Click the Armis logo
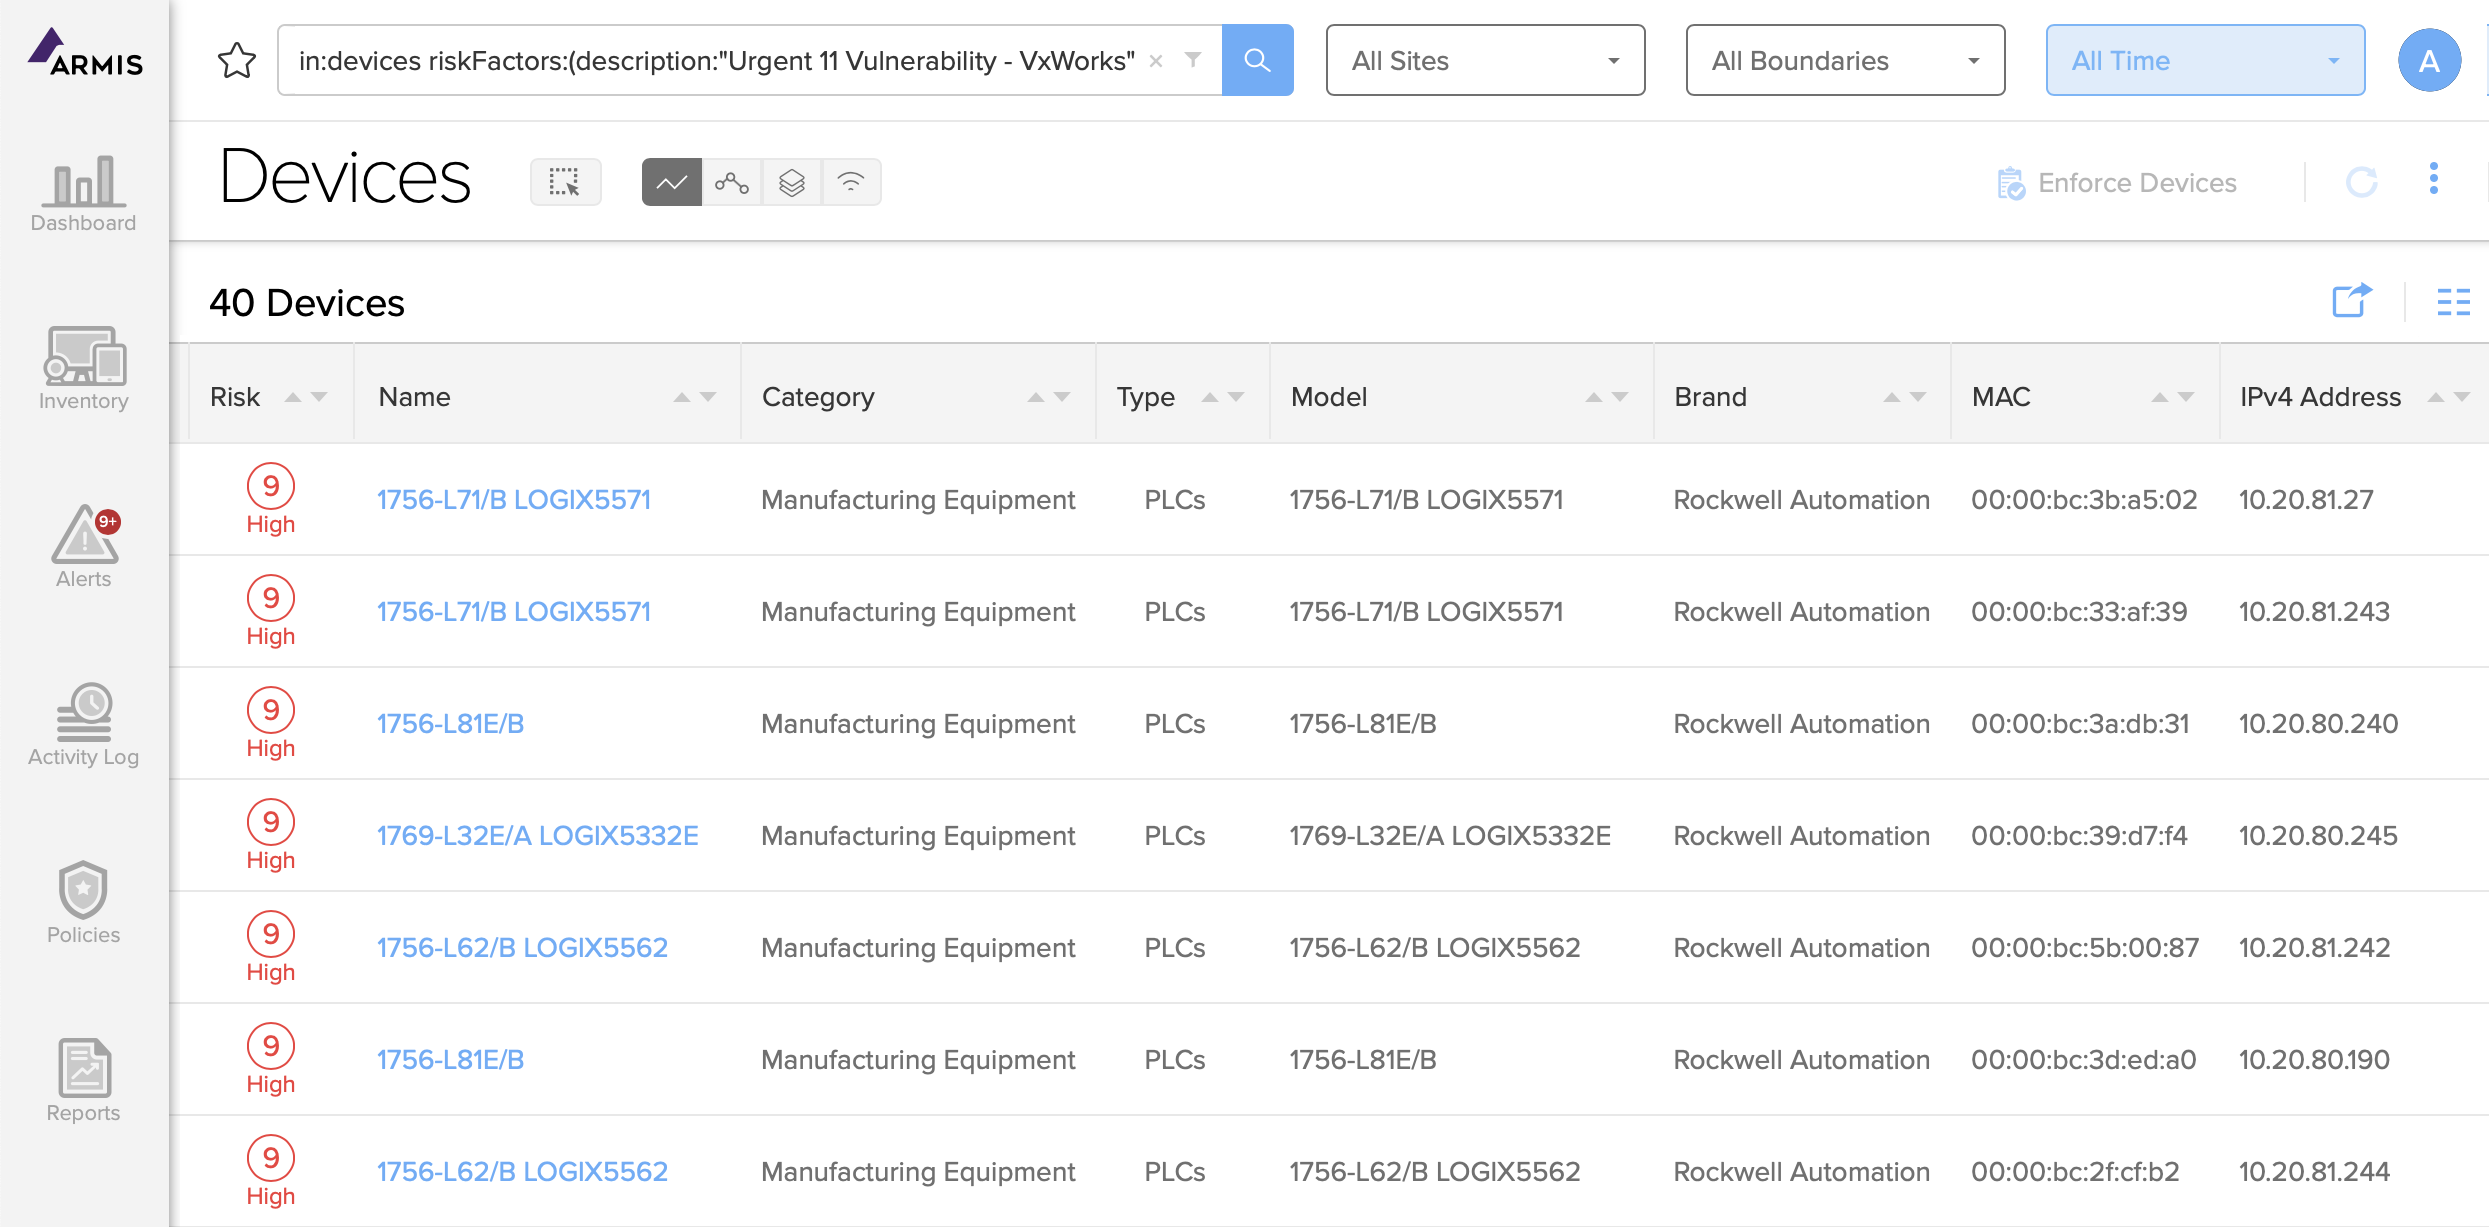This screenshot has height=1227, width=2489. click(85, 53)
